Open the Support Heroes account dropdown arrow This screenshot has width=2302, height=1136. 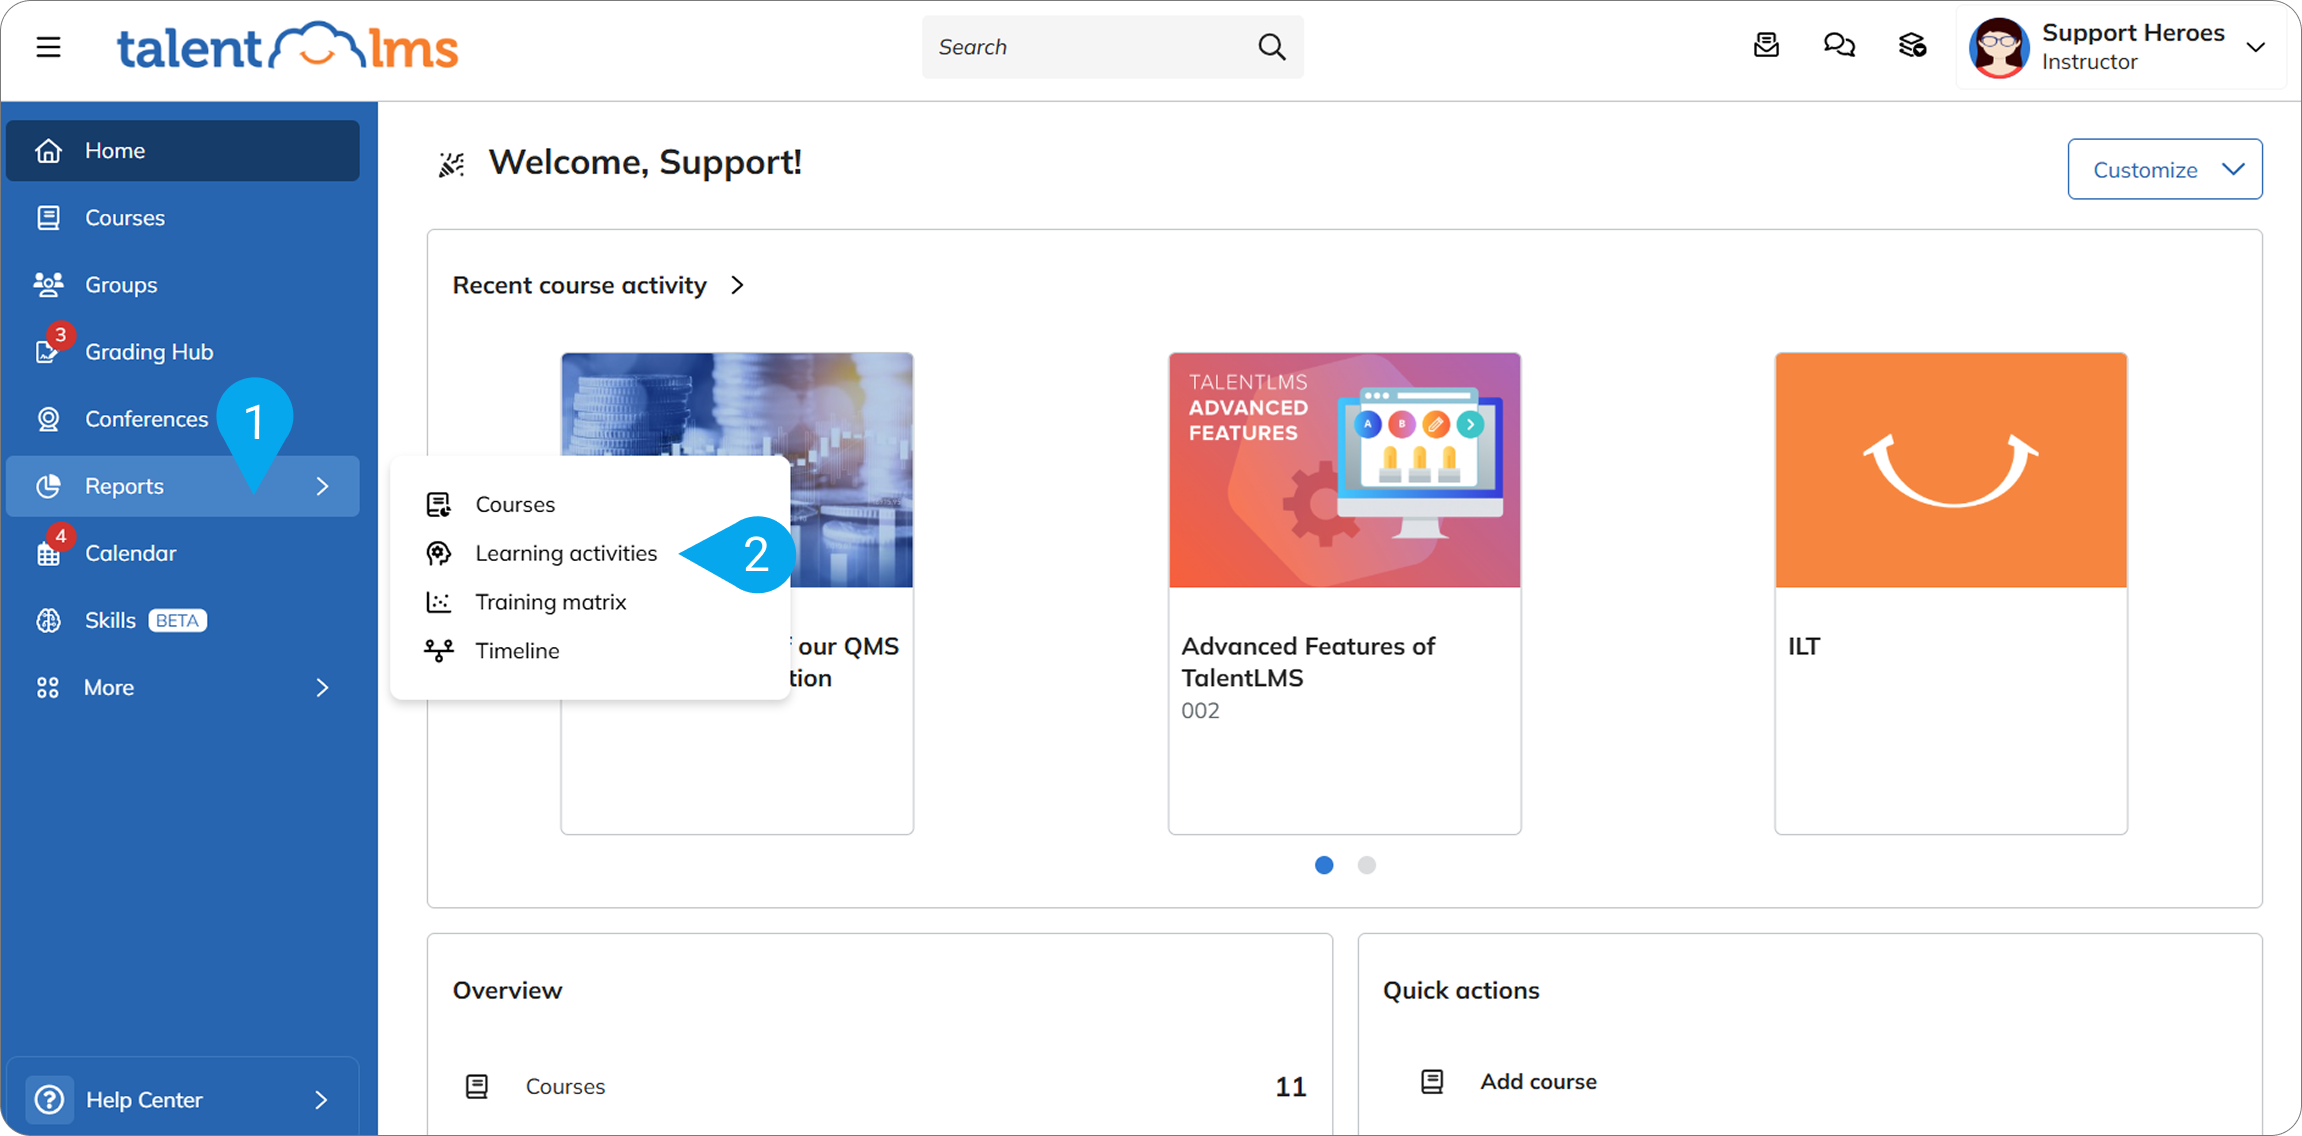(2255, 47)
